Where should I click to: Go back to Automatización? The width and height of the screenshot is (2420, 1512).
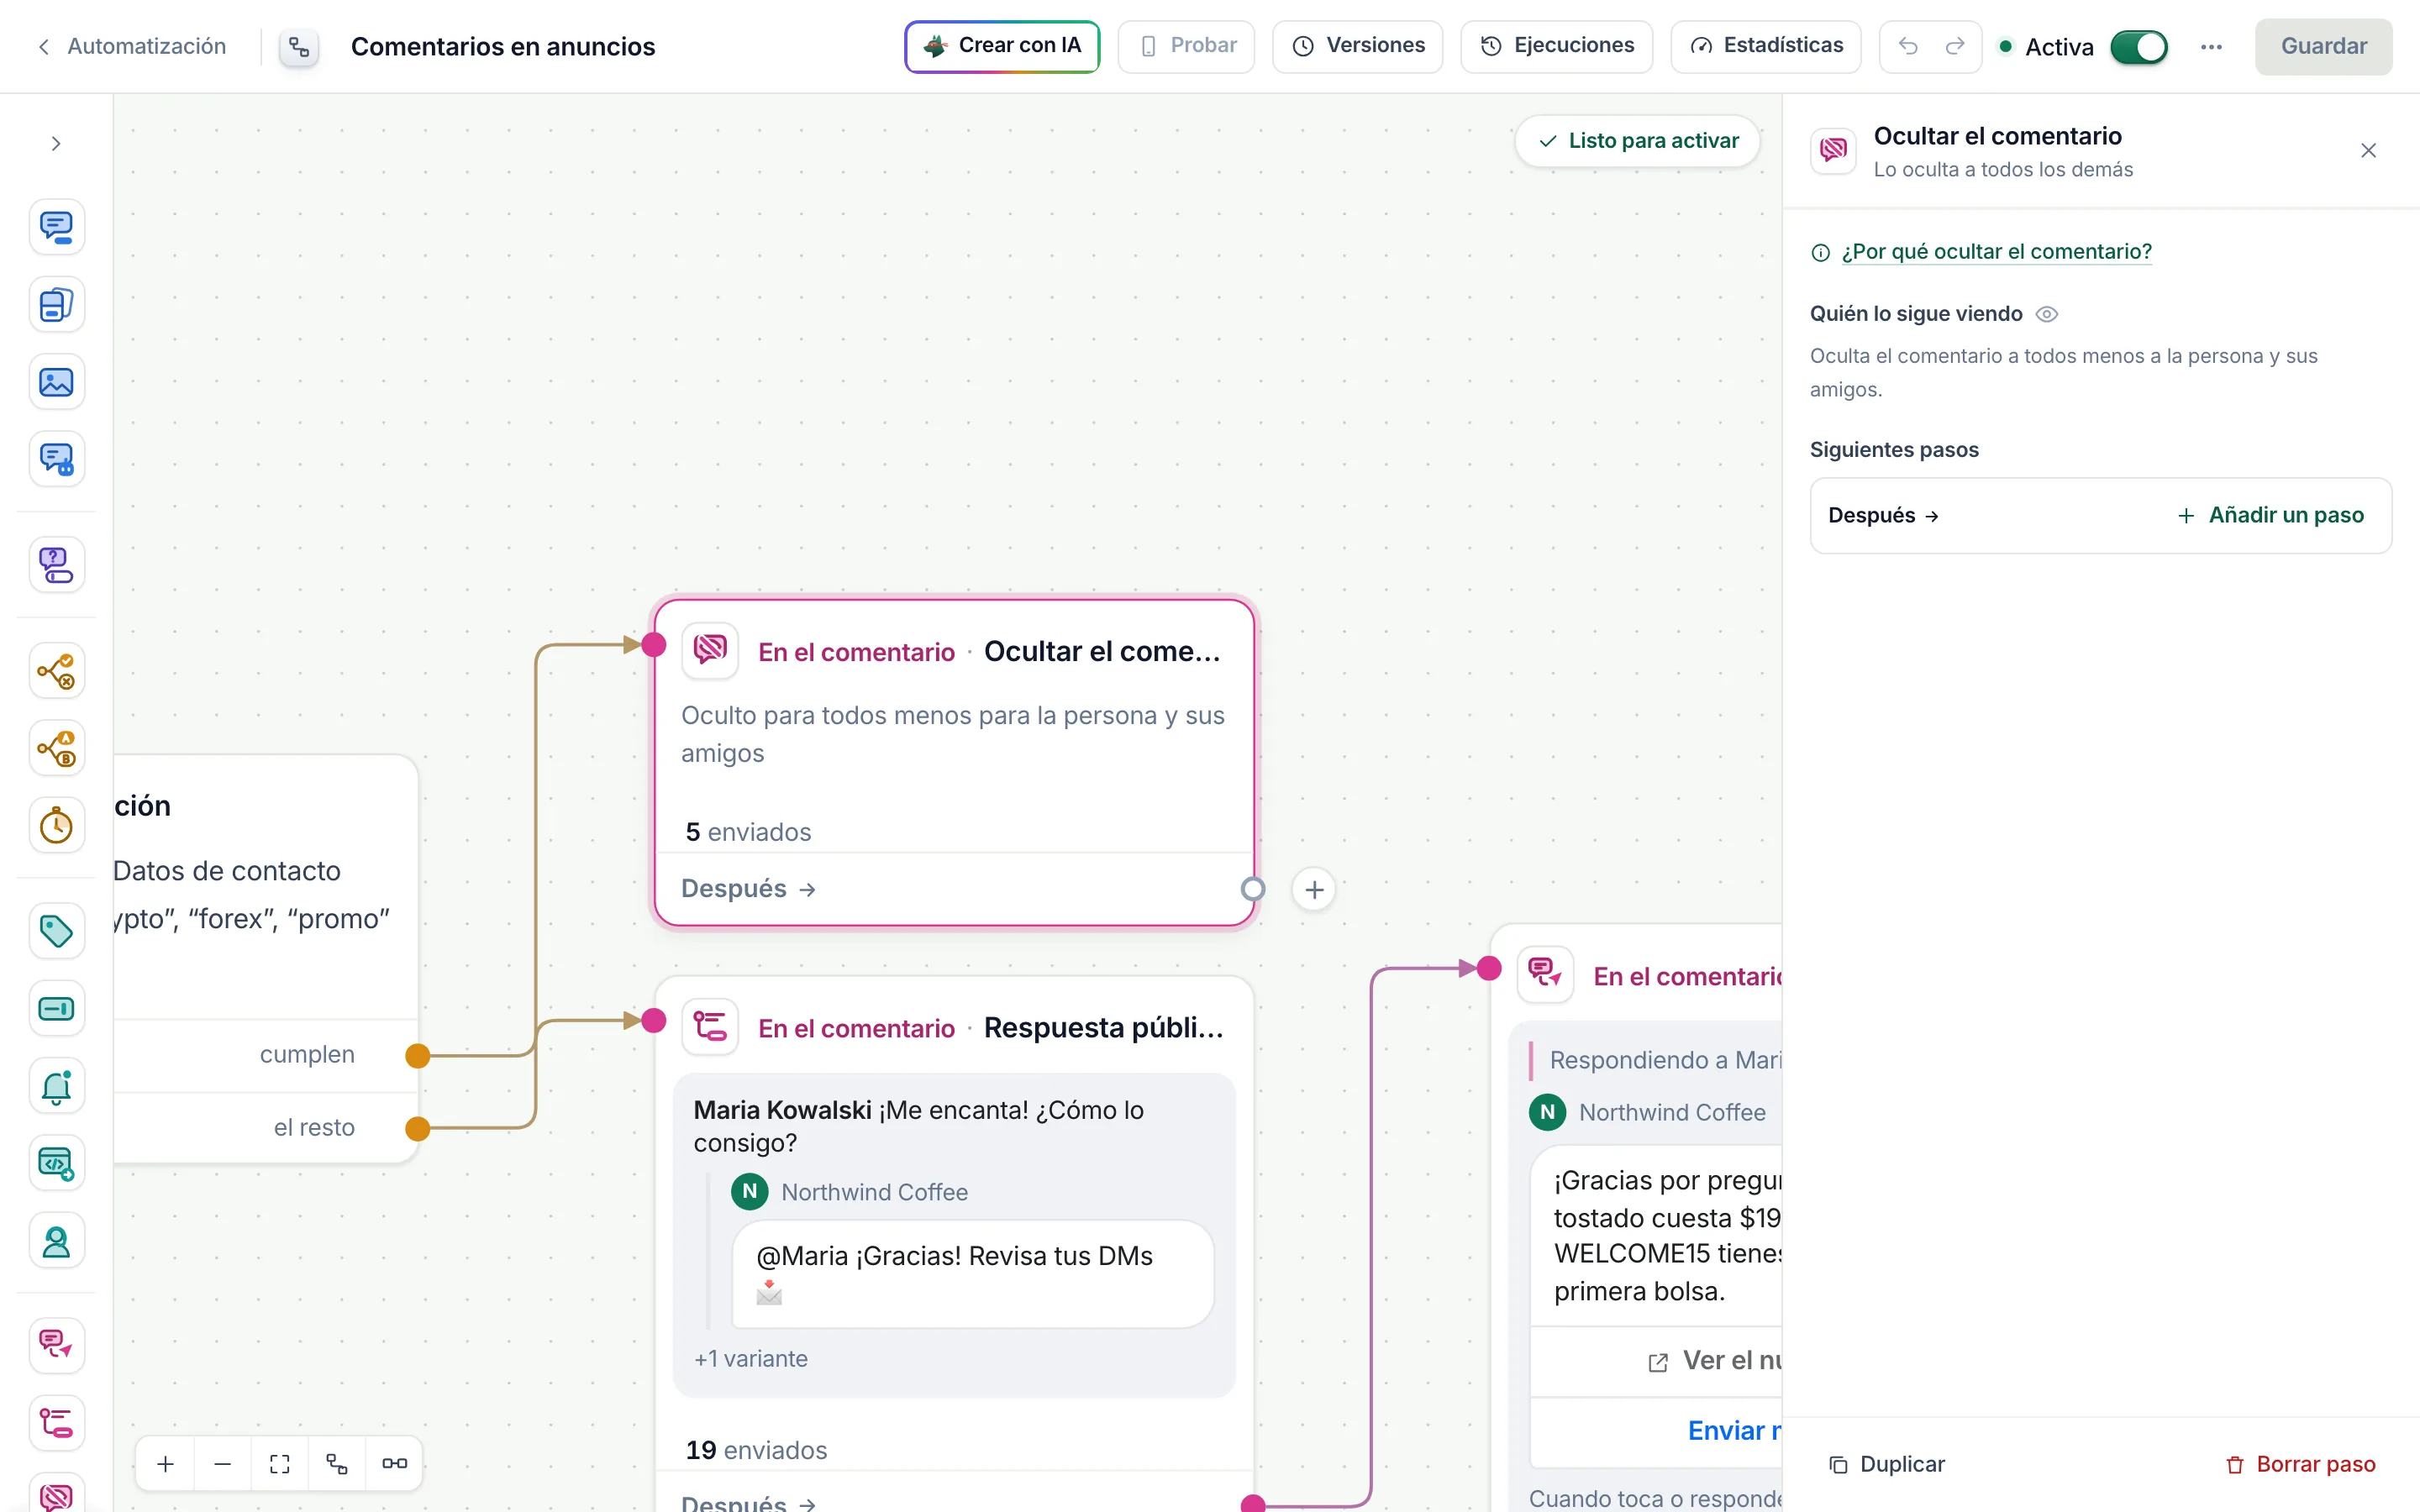(132, 46)
